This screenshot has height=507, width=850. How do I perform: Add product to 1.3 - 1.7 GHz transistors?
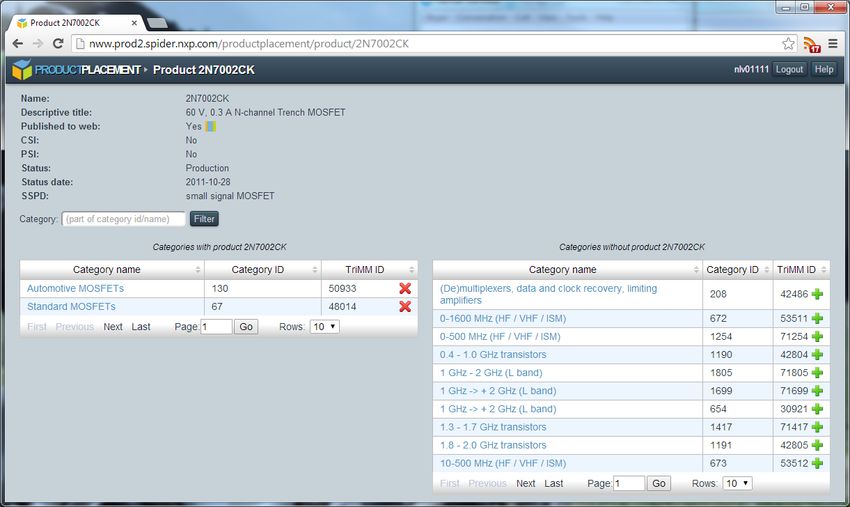click(x=817, y=427)
